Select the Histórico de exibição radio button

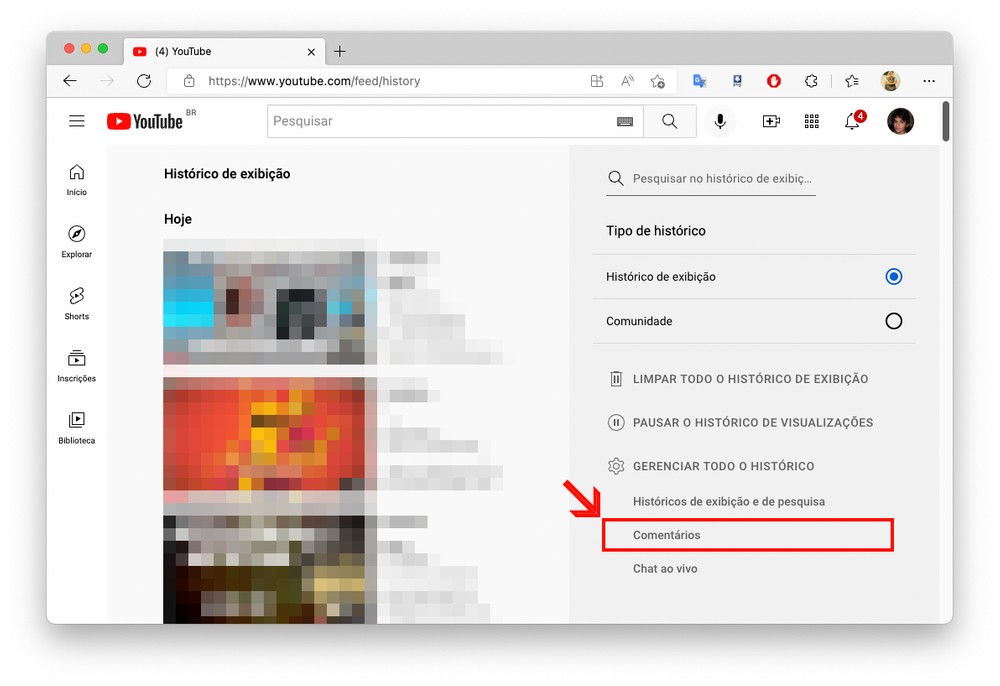click(x=894, y=277)
